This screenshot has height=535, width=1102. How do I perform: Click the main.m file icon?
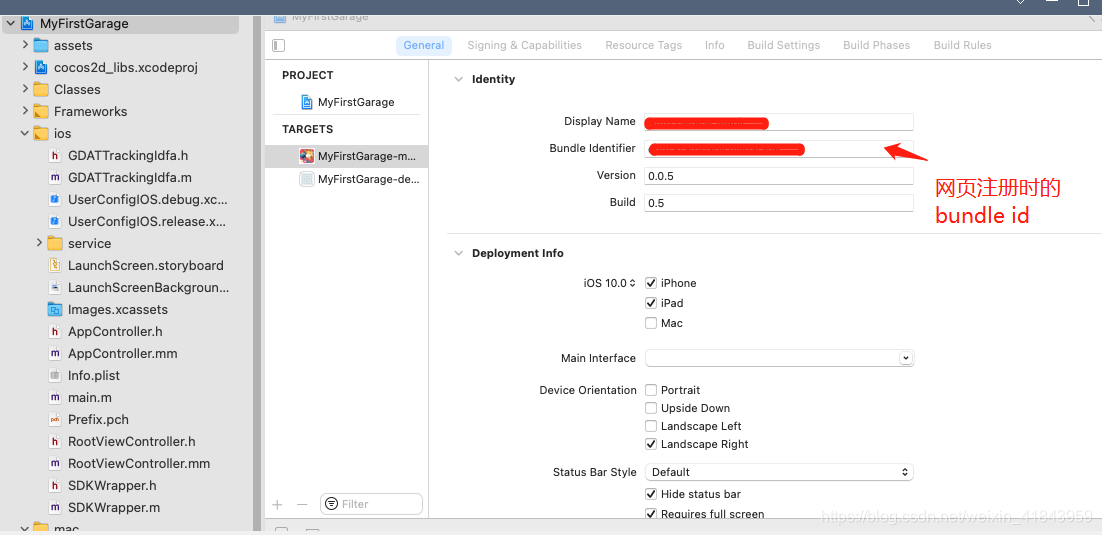pos(55,397)
